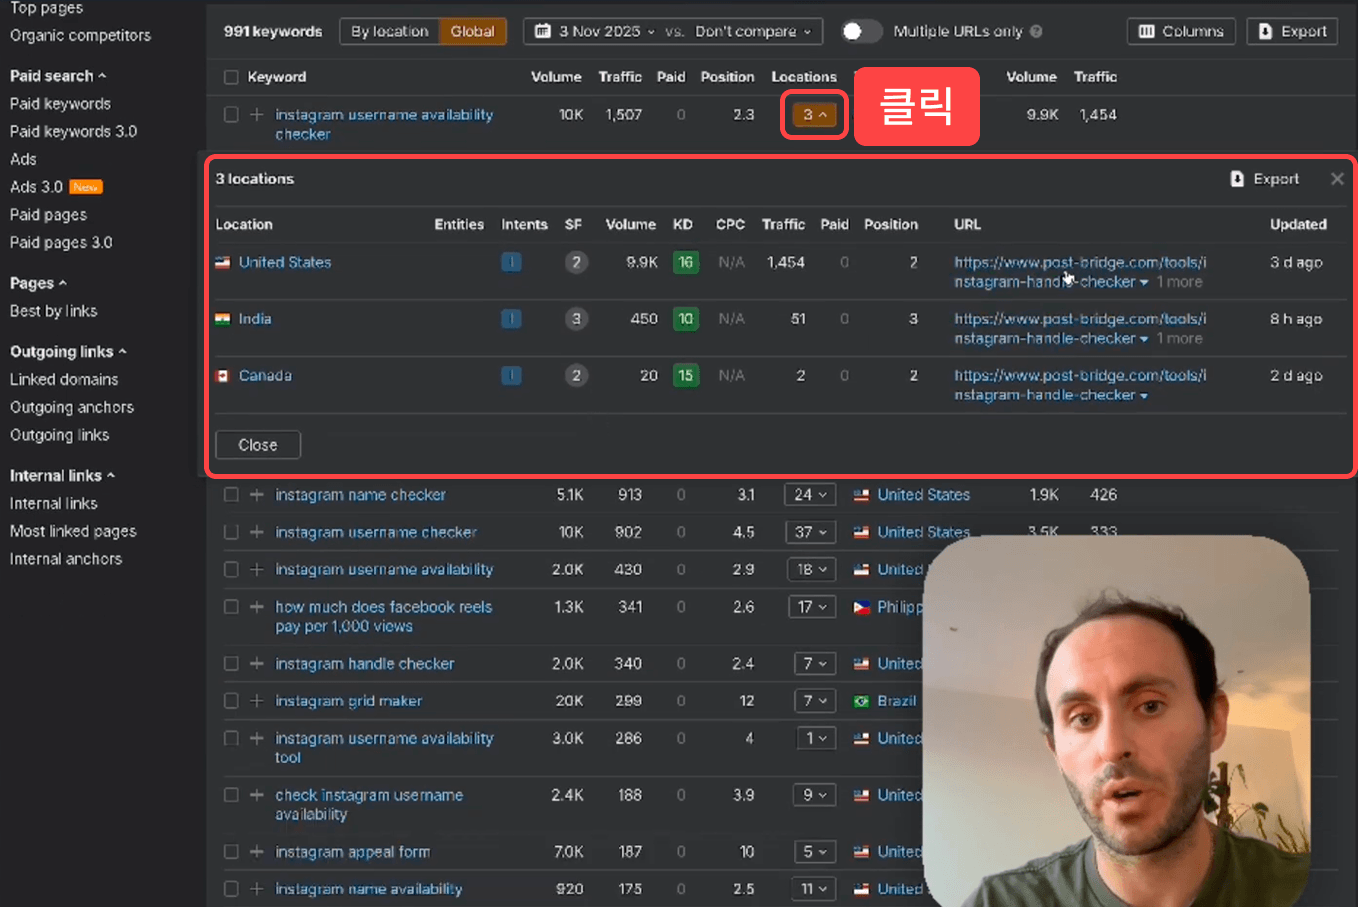Viewport: 1358px width, 907px height.
Task: Click plus icon for 'check instagram username availability'
Action: pyautogui.click(x=257, y=795)
